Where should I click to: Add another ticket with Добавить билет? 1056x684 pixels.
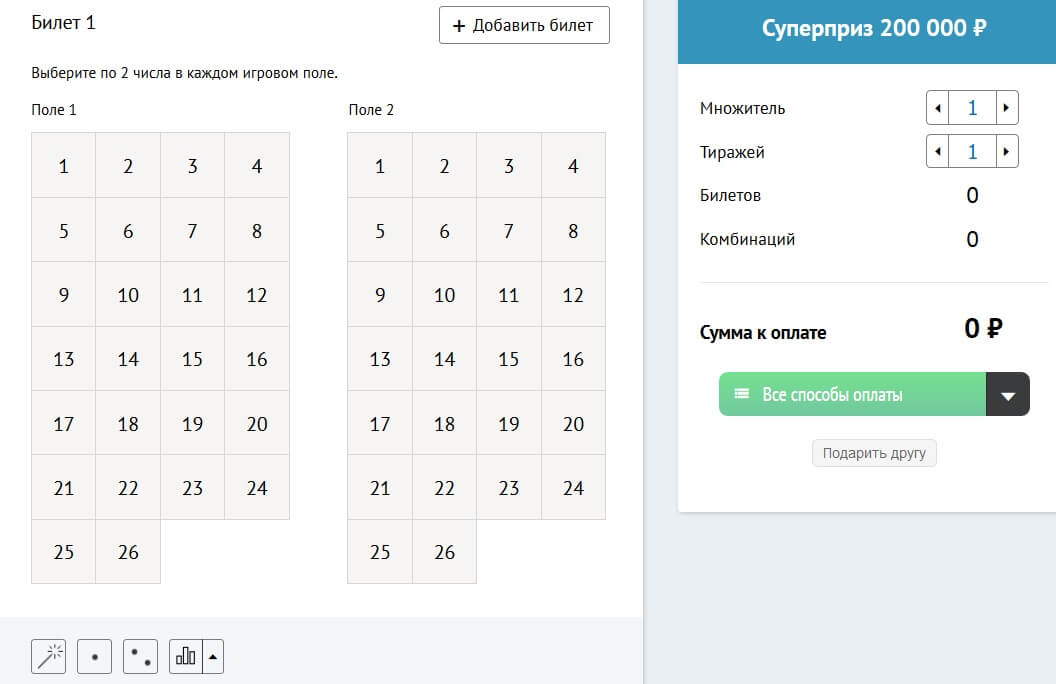click(524, 26)
